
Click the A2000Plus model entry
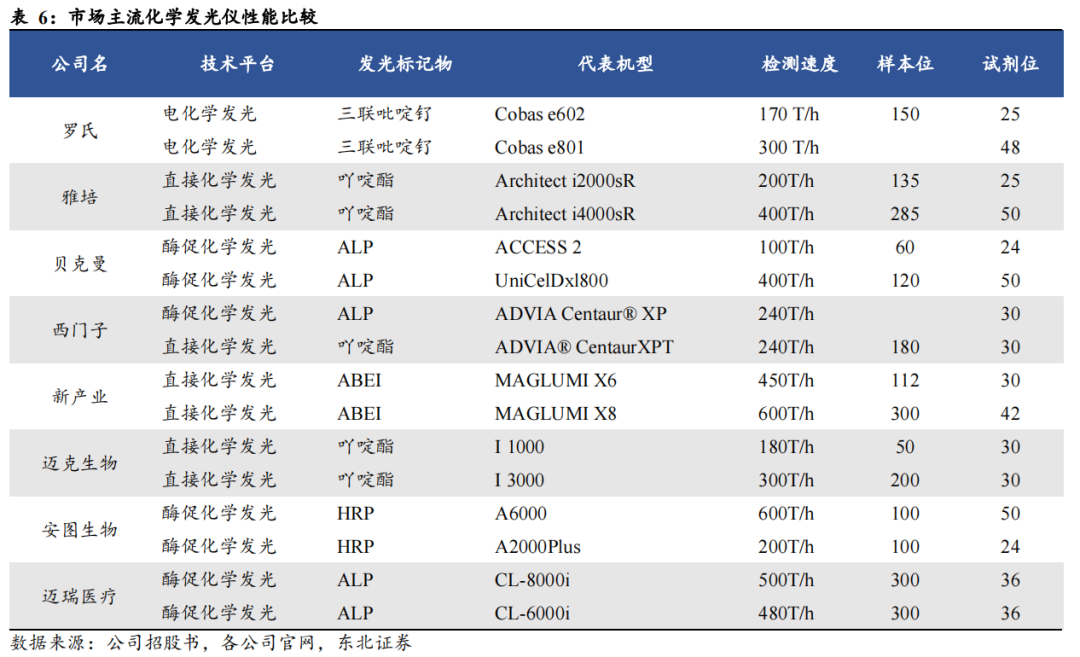tap(537, 547)
